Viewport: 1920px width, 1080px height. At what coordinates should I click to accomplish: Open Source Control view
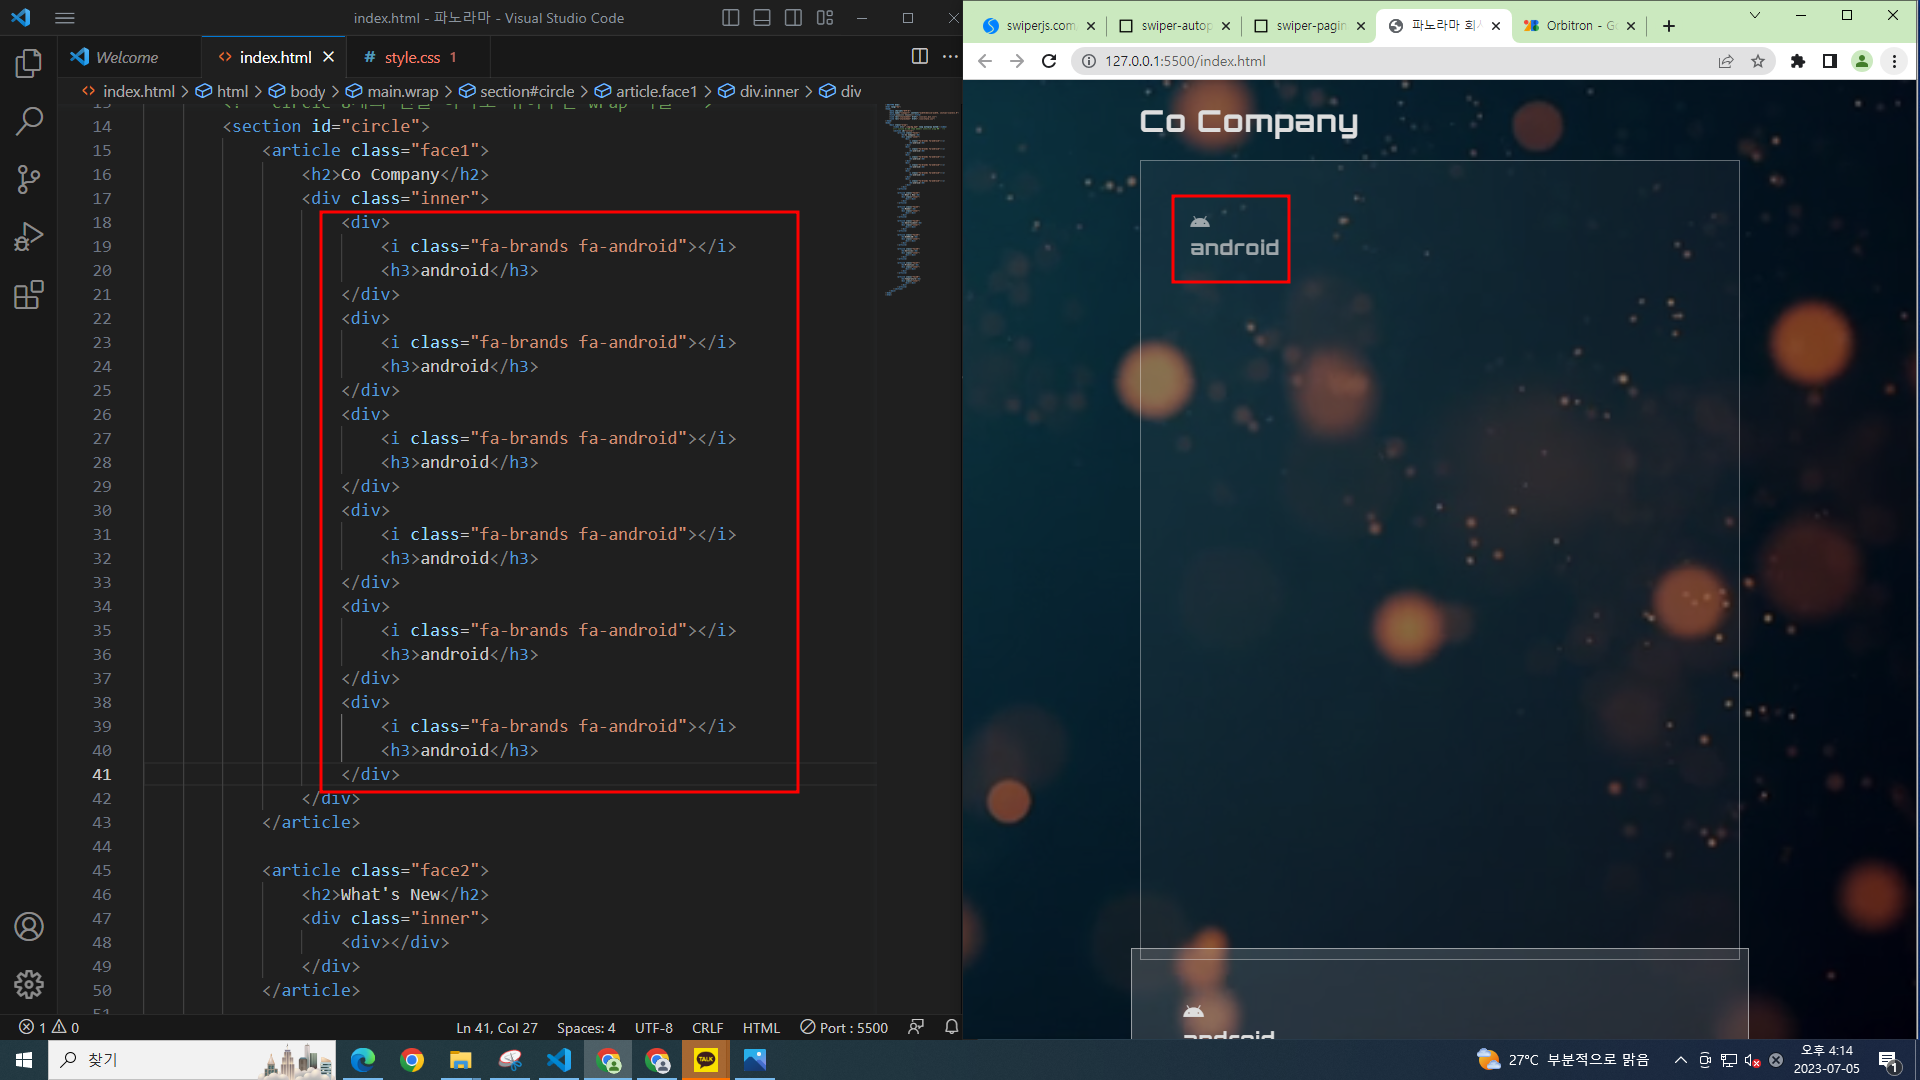(x=29, y=180)
